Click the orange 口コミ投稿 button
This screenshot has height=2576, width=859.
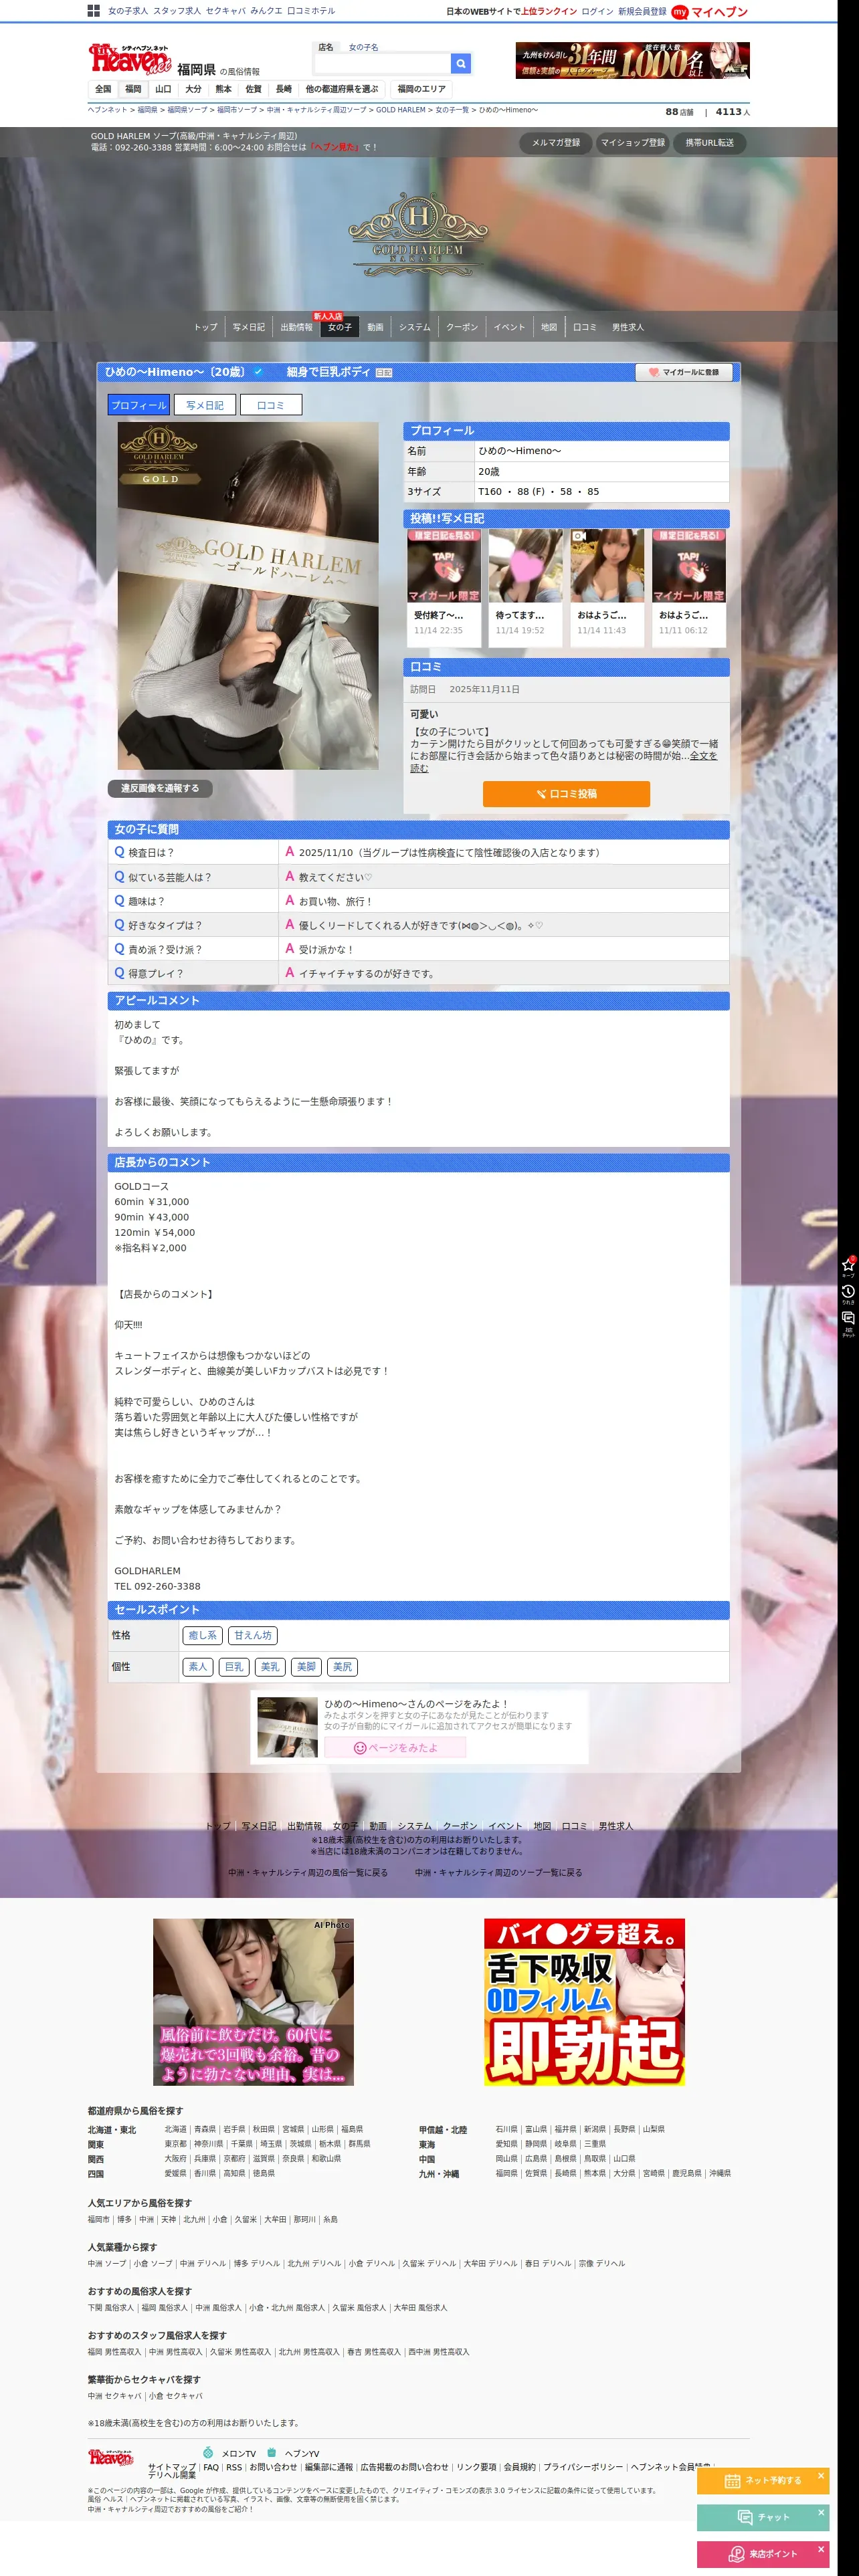tap(566, 793)
